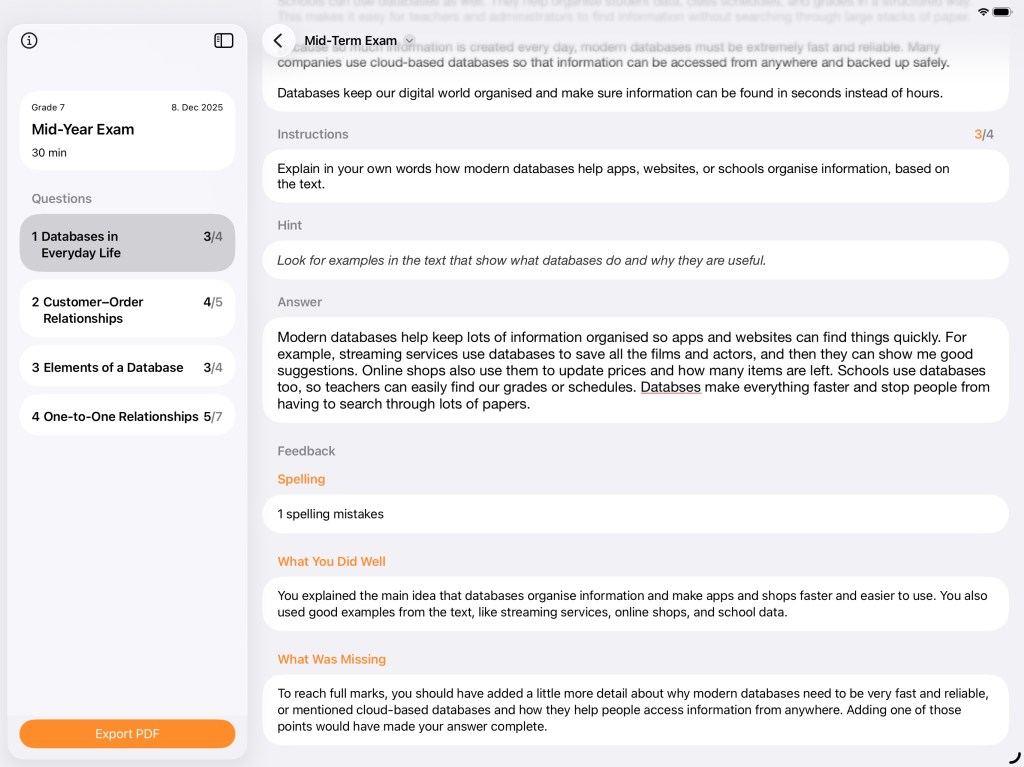Click the misspelled word "Databses"
Screen dimensions: 1024x767
(x=670, y=387)
